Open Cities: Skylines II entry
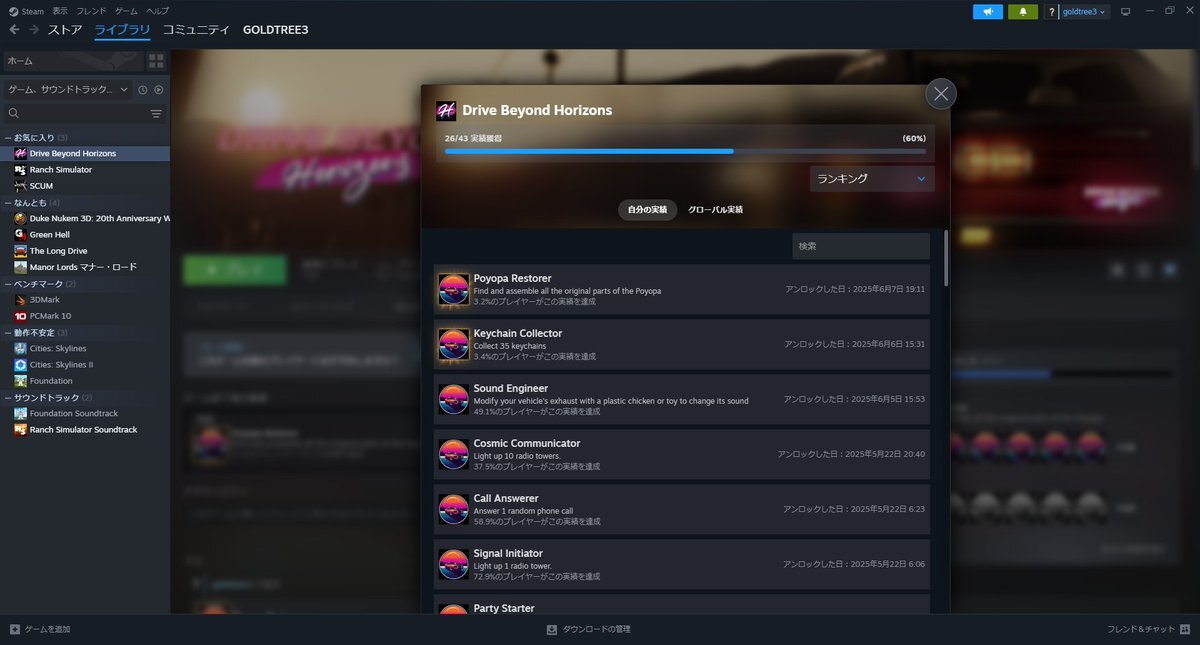The height and width of the screenshot is (645, 1200). [85, 365]
